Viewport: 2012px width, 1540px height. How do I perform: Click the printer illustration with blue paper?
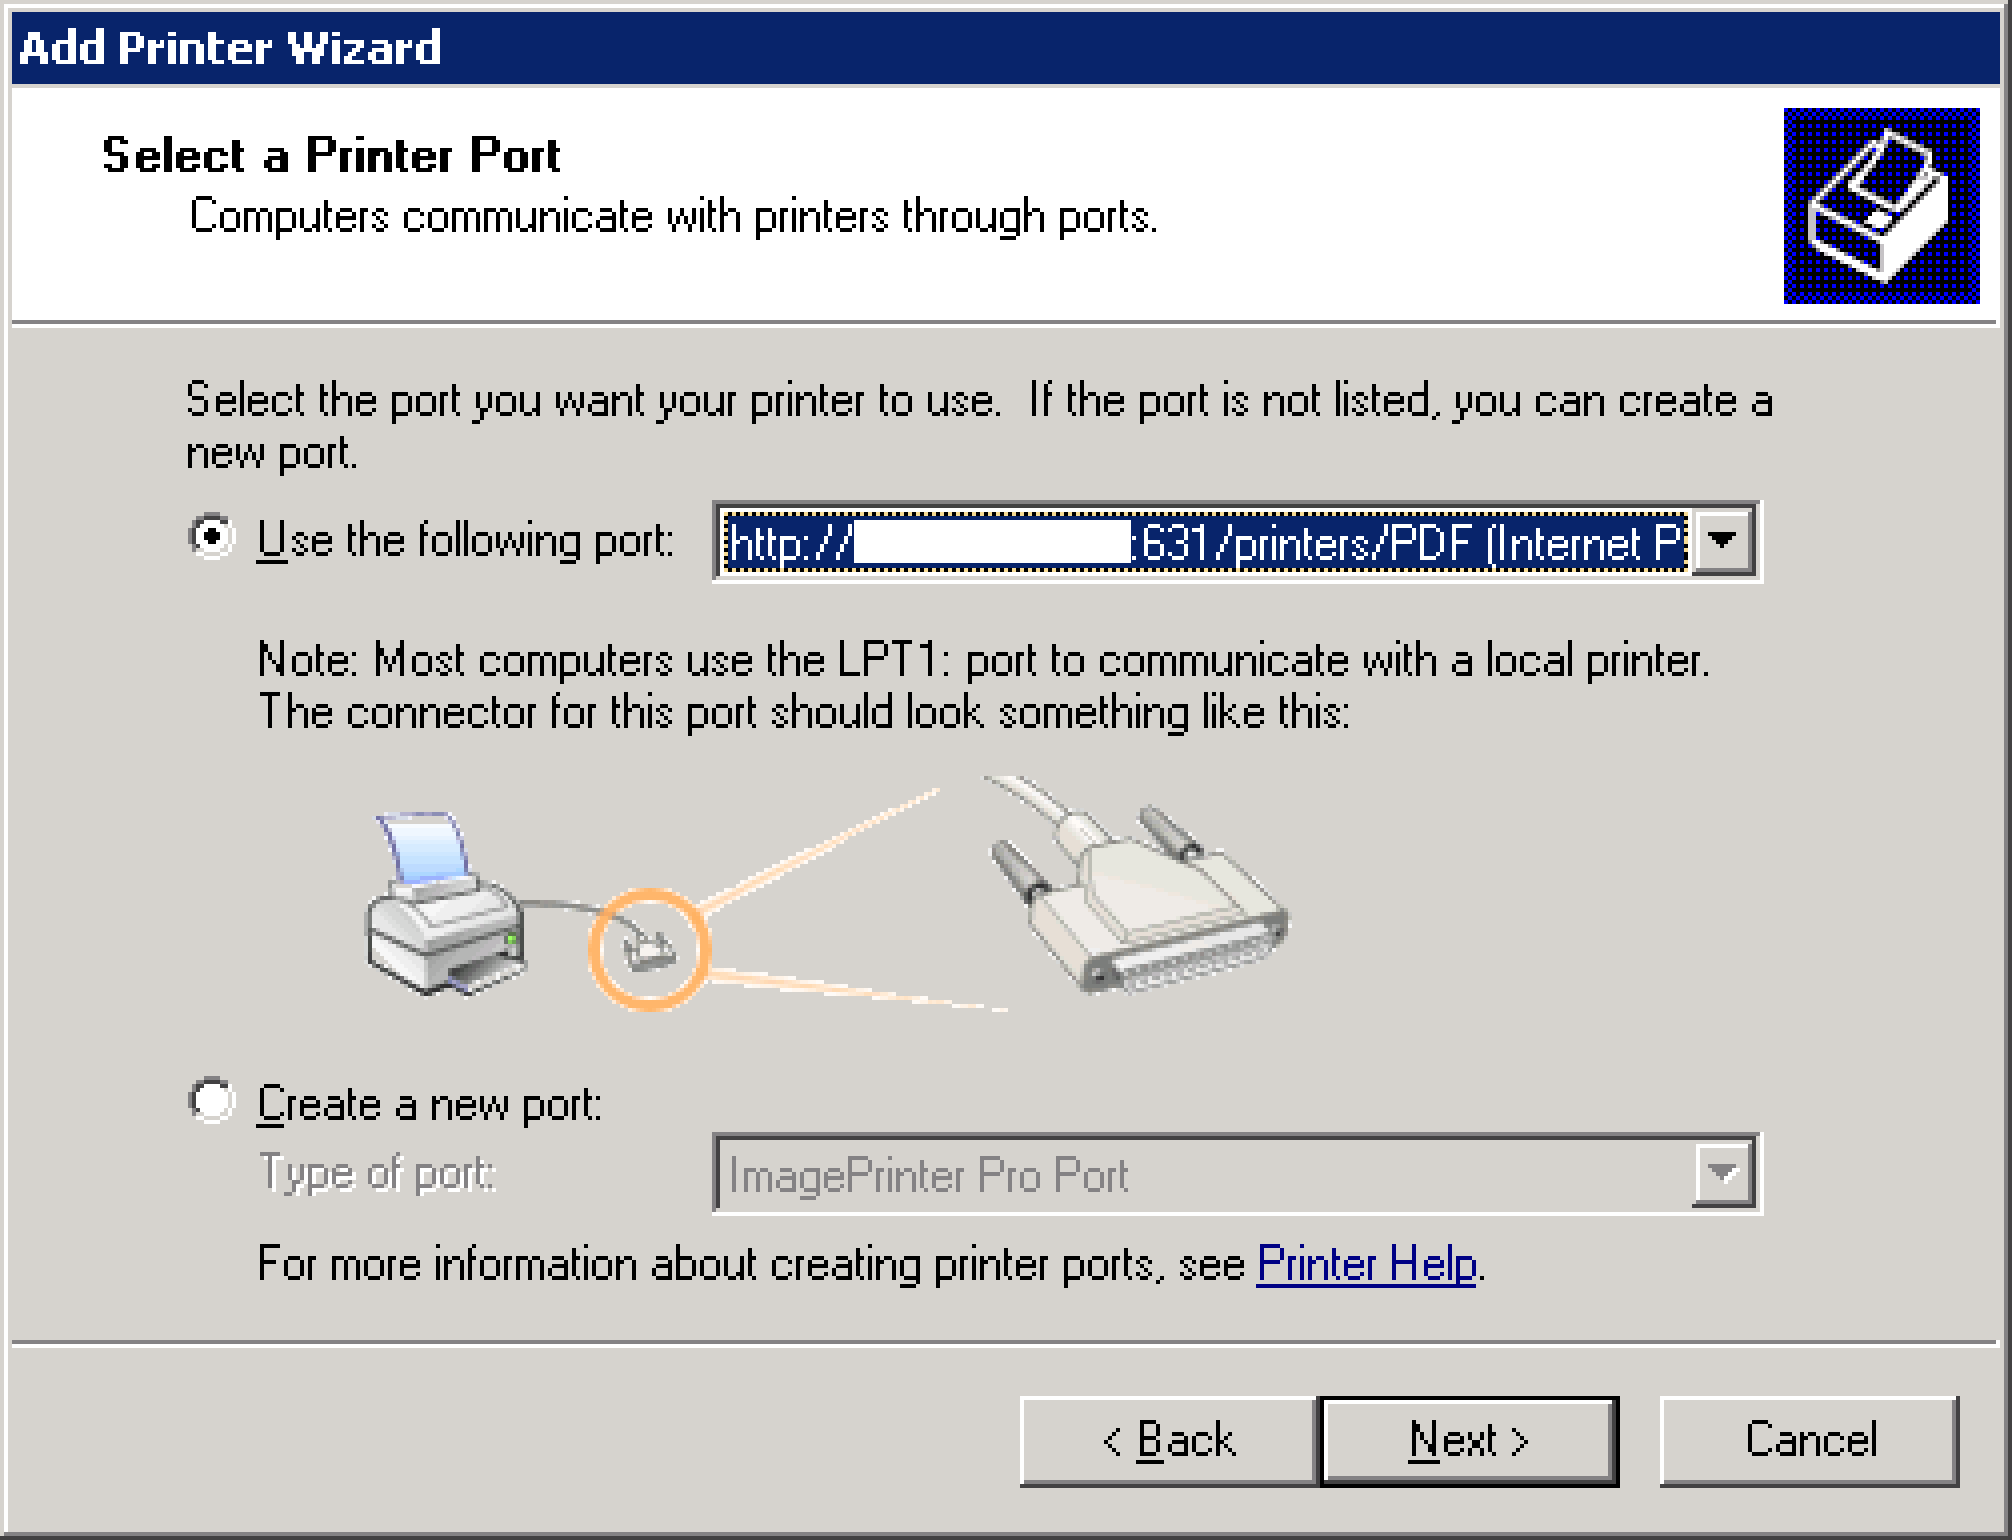pos(445,903)
